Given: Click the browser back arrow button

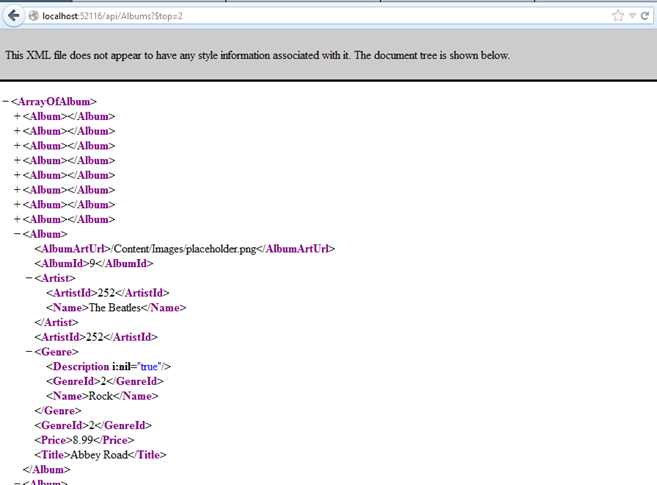Looking at the screenshot, I should [x=13, y=16].
